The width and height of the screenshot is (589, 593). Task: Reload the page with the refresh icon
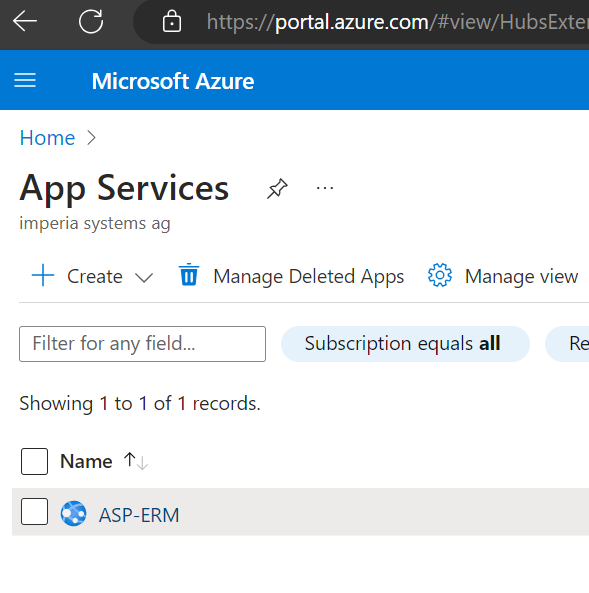91,21
